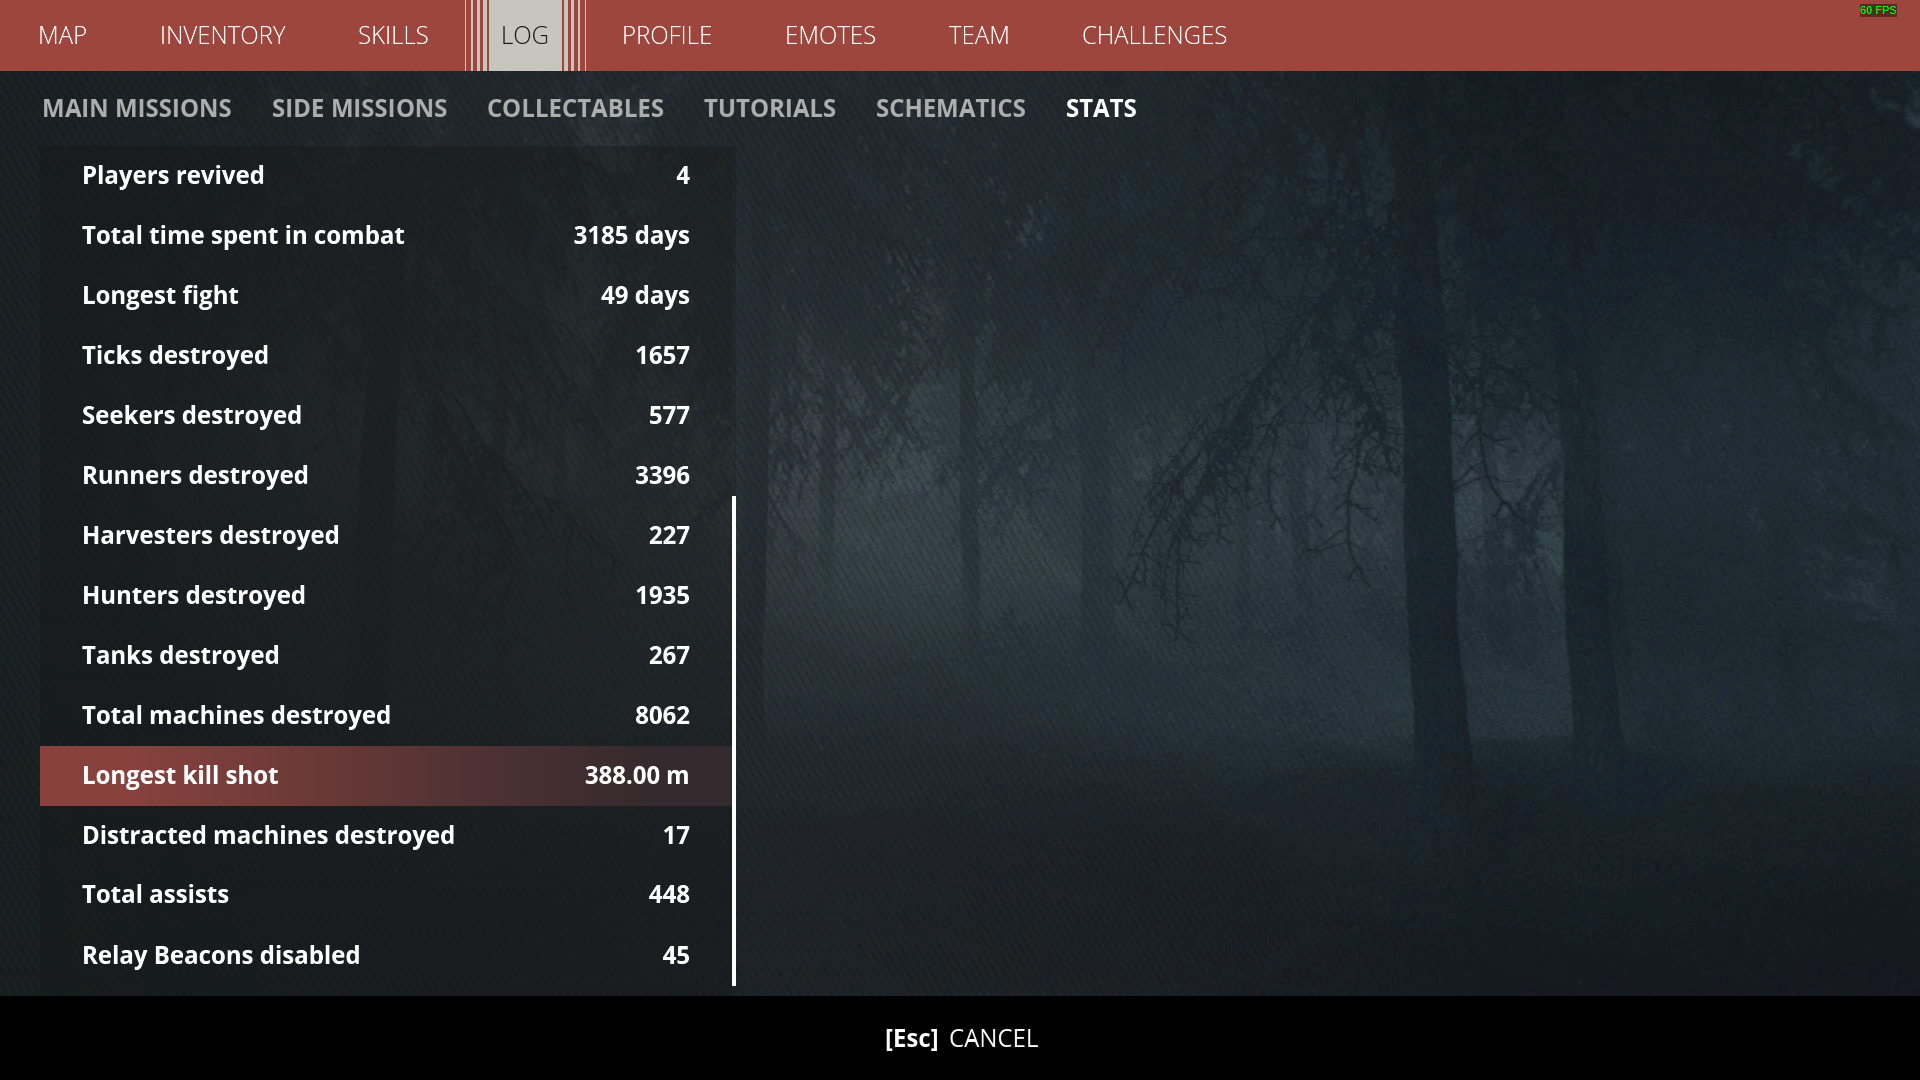Select Relay Beacons disabled row
The image size is (1920, 1080).
tap(386, 956)
